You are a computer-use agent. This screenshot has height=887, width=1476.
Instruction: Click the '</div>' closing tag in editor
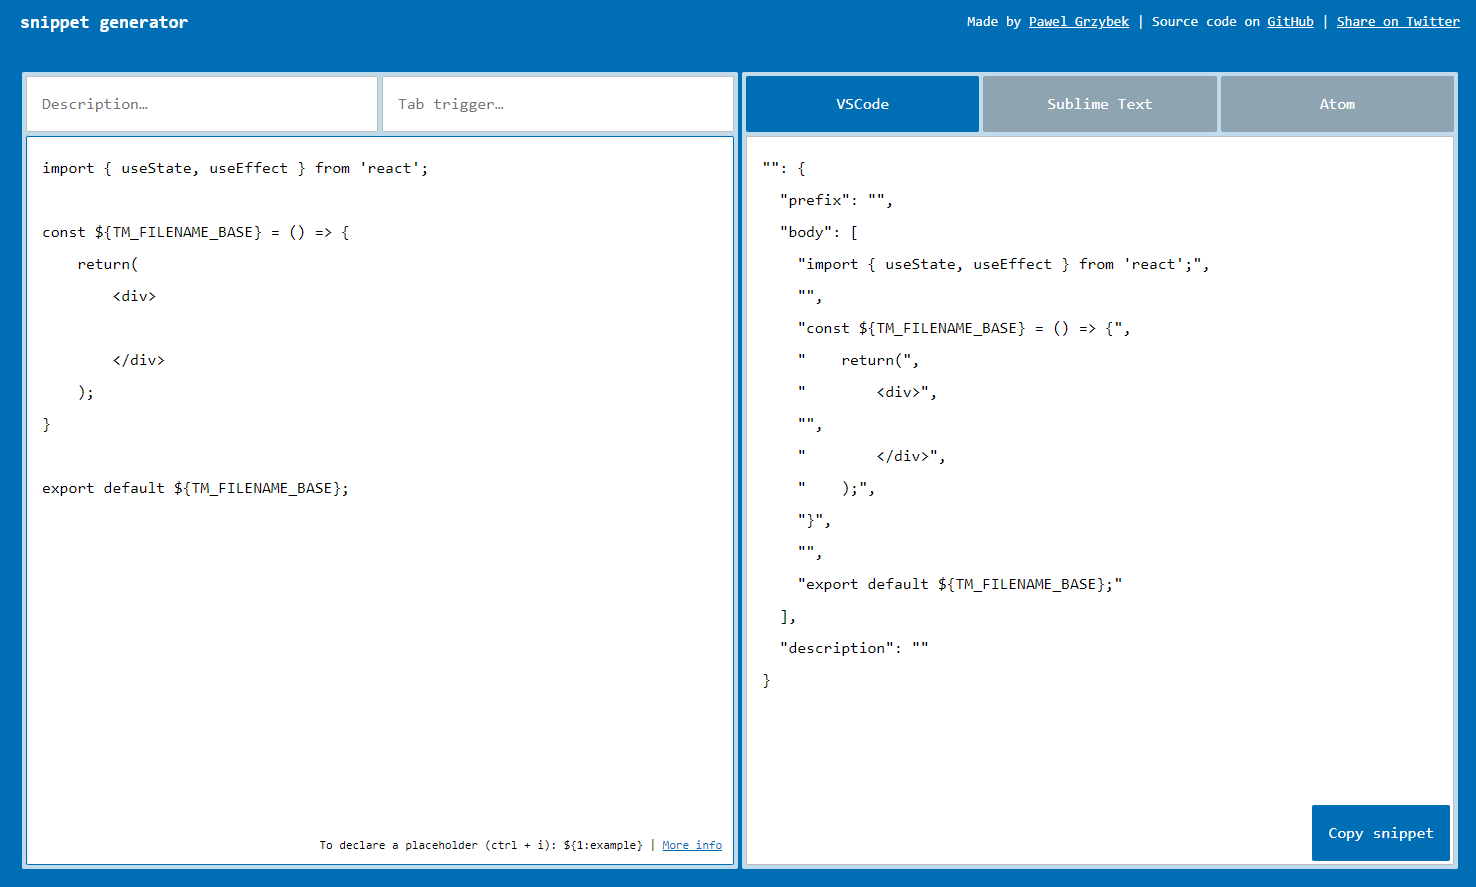[139, 360]
